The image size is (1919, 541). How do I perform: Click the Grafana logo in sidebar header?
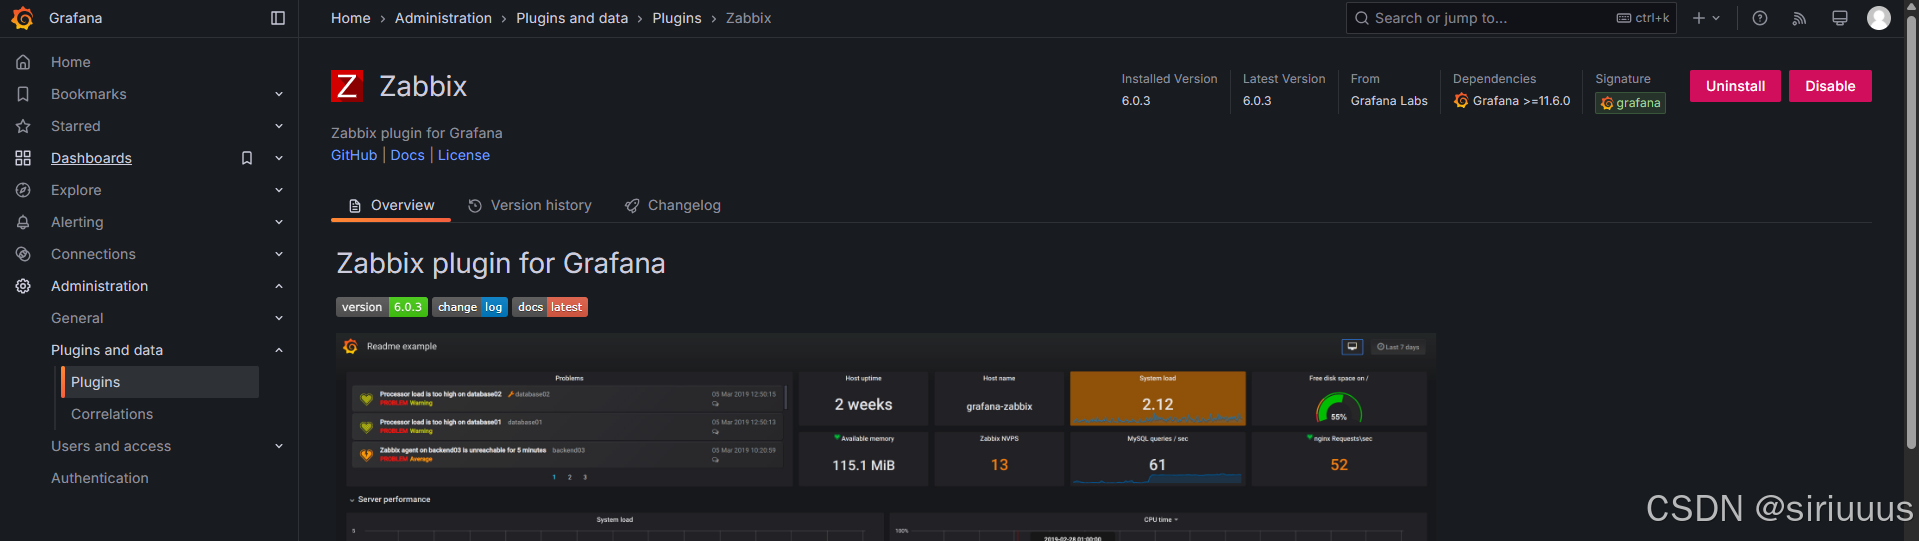coord(23,18)
